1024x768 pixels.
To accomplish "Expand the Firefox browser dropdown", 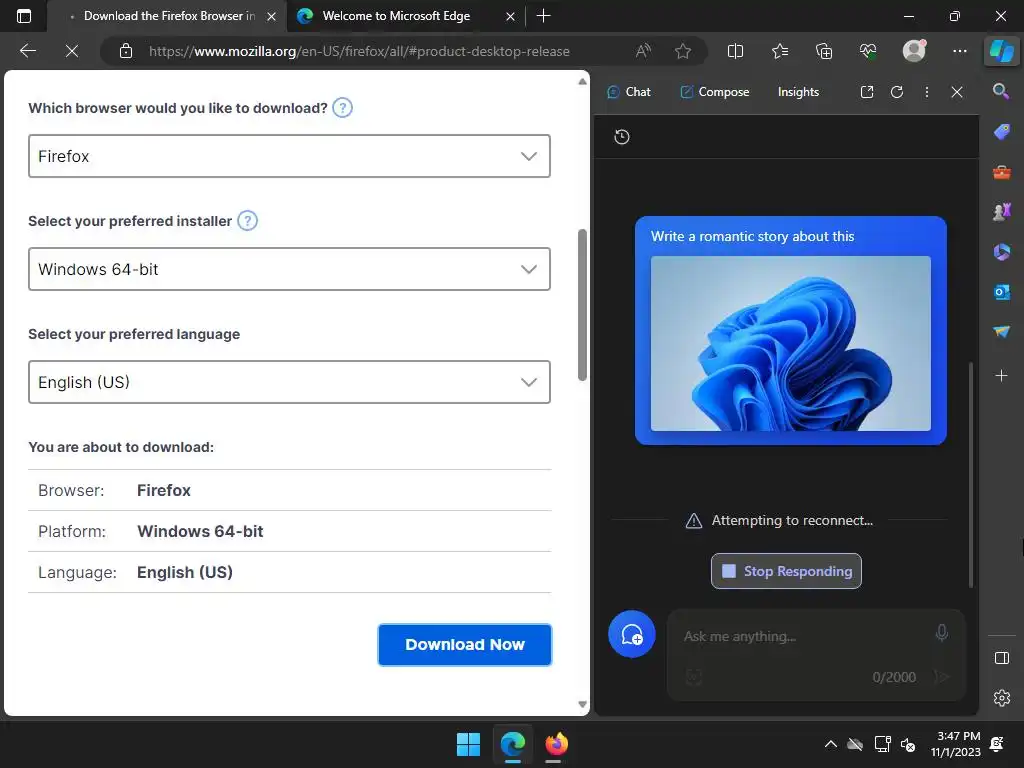I will [289, 156].
